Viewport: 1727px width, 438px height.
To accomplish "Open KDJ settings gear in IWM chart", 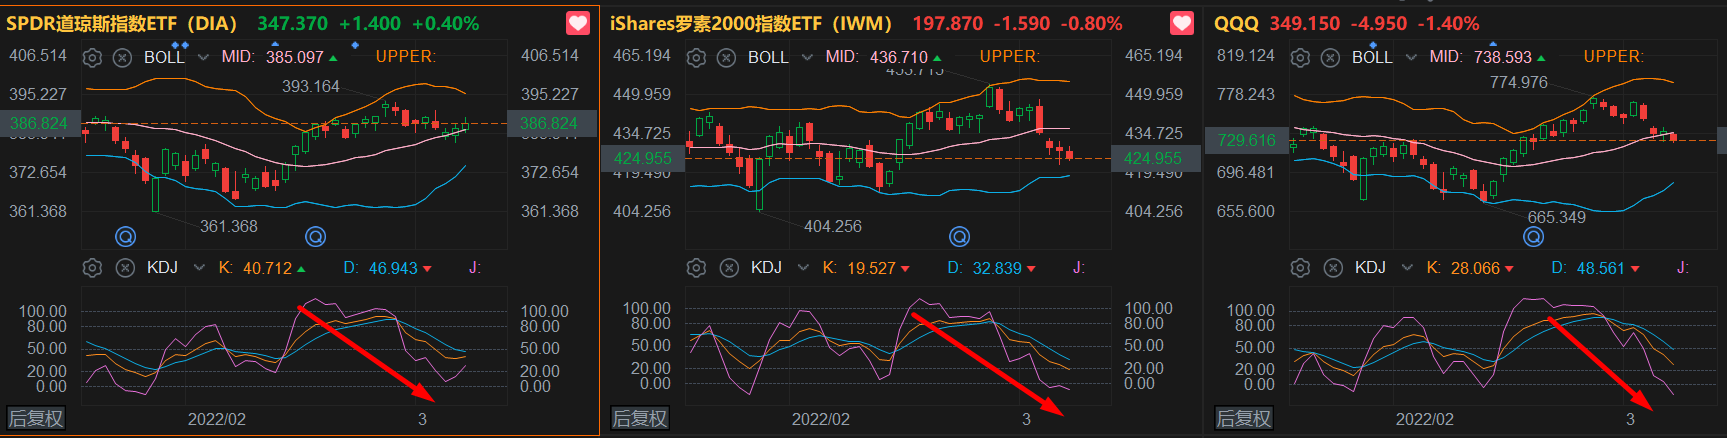I will (x=696, y=268).
